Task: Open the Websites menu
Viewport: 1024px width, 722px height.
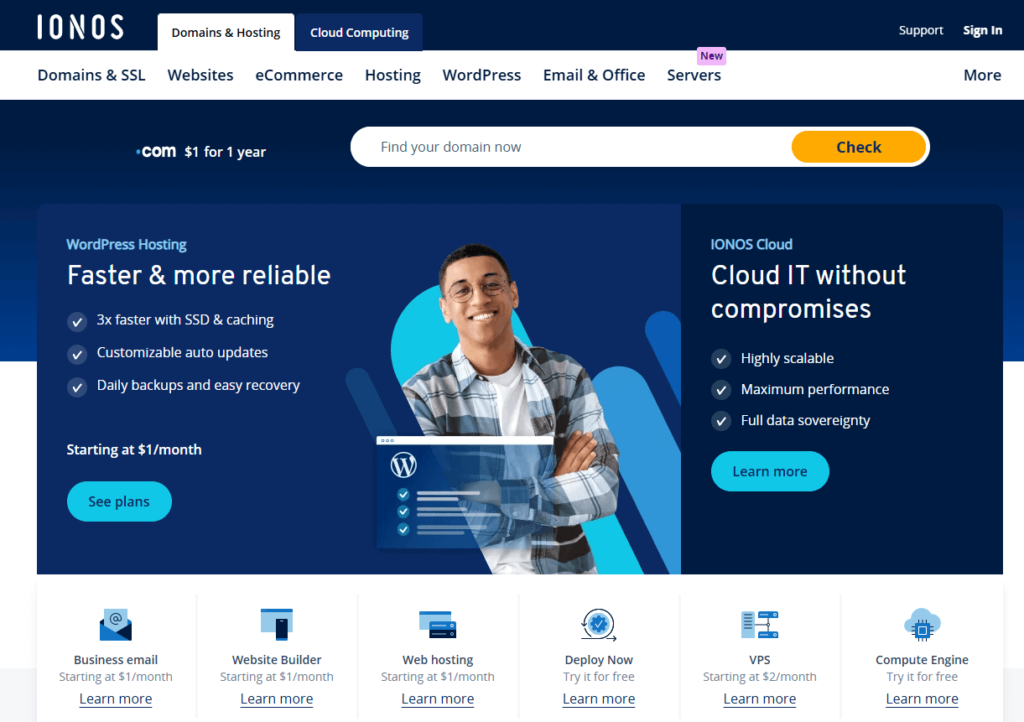Action: point(200,75)
